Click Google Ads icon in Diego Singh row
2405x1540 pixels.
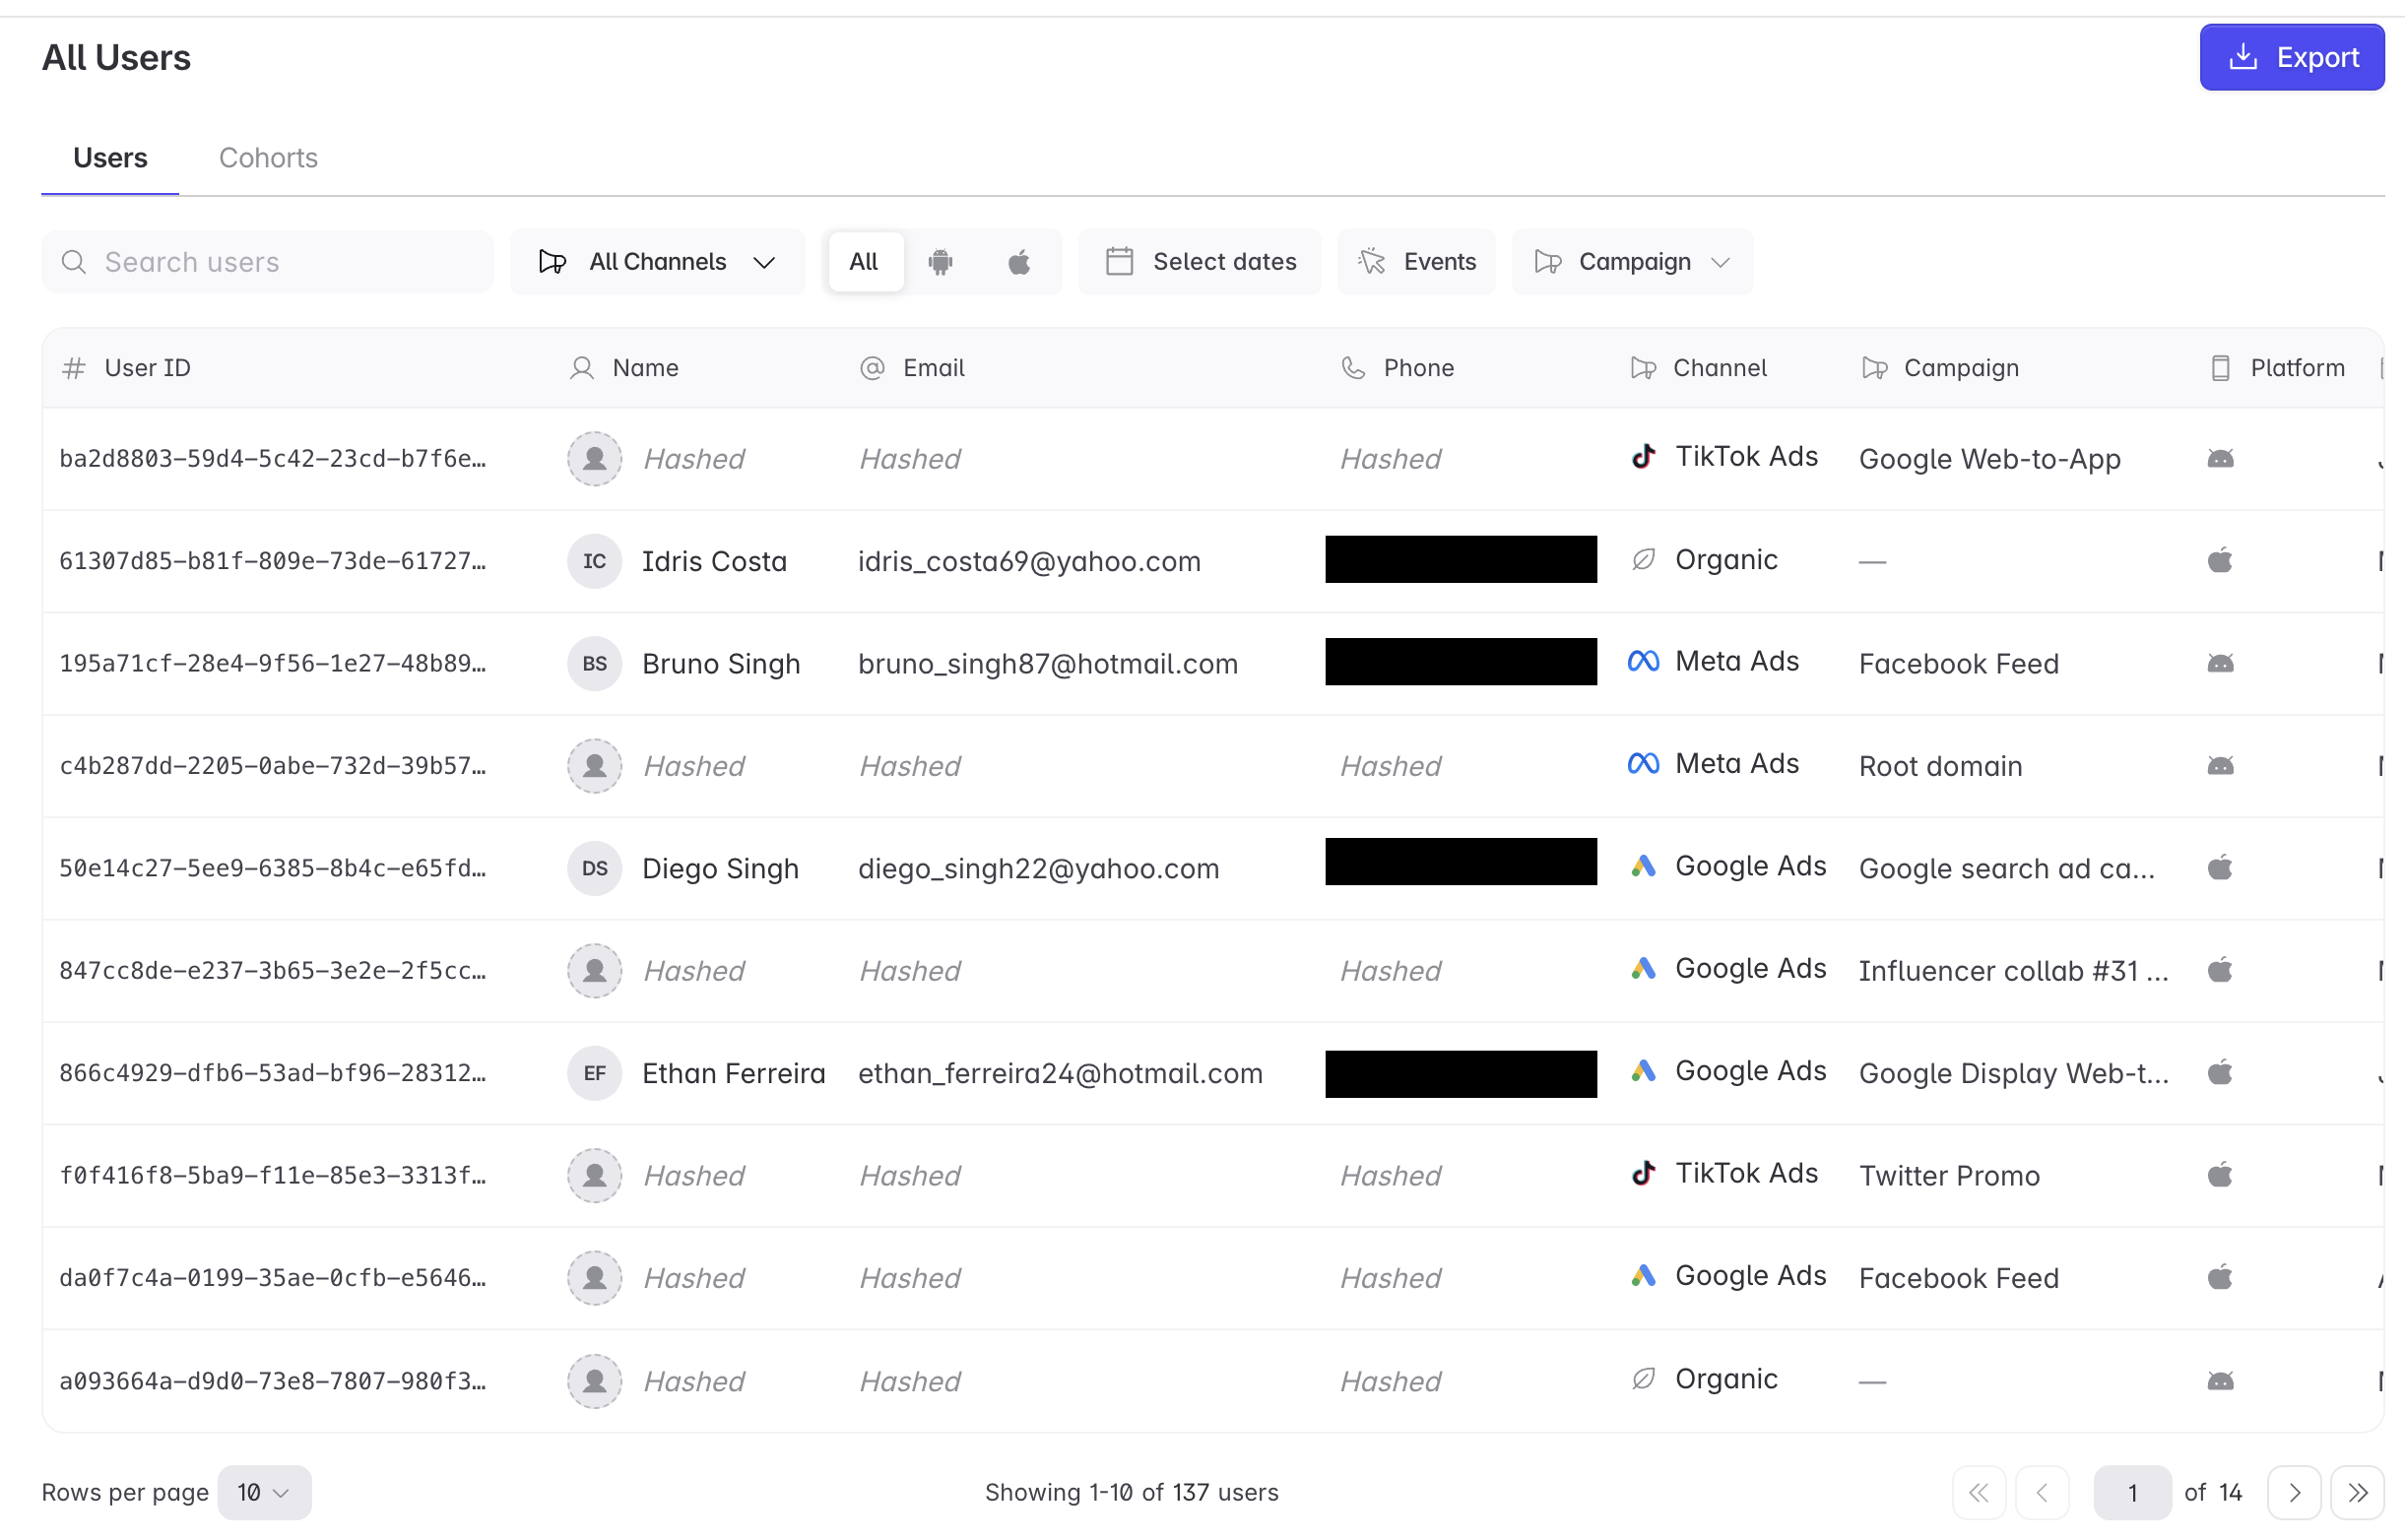[1643, 866]
